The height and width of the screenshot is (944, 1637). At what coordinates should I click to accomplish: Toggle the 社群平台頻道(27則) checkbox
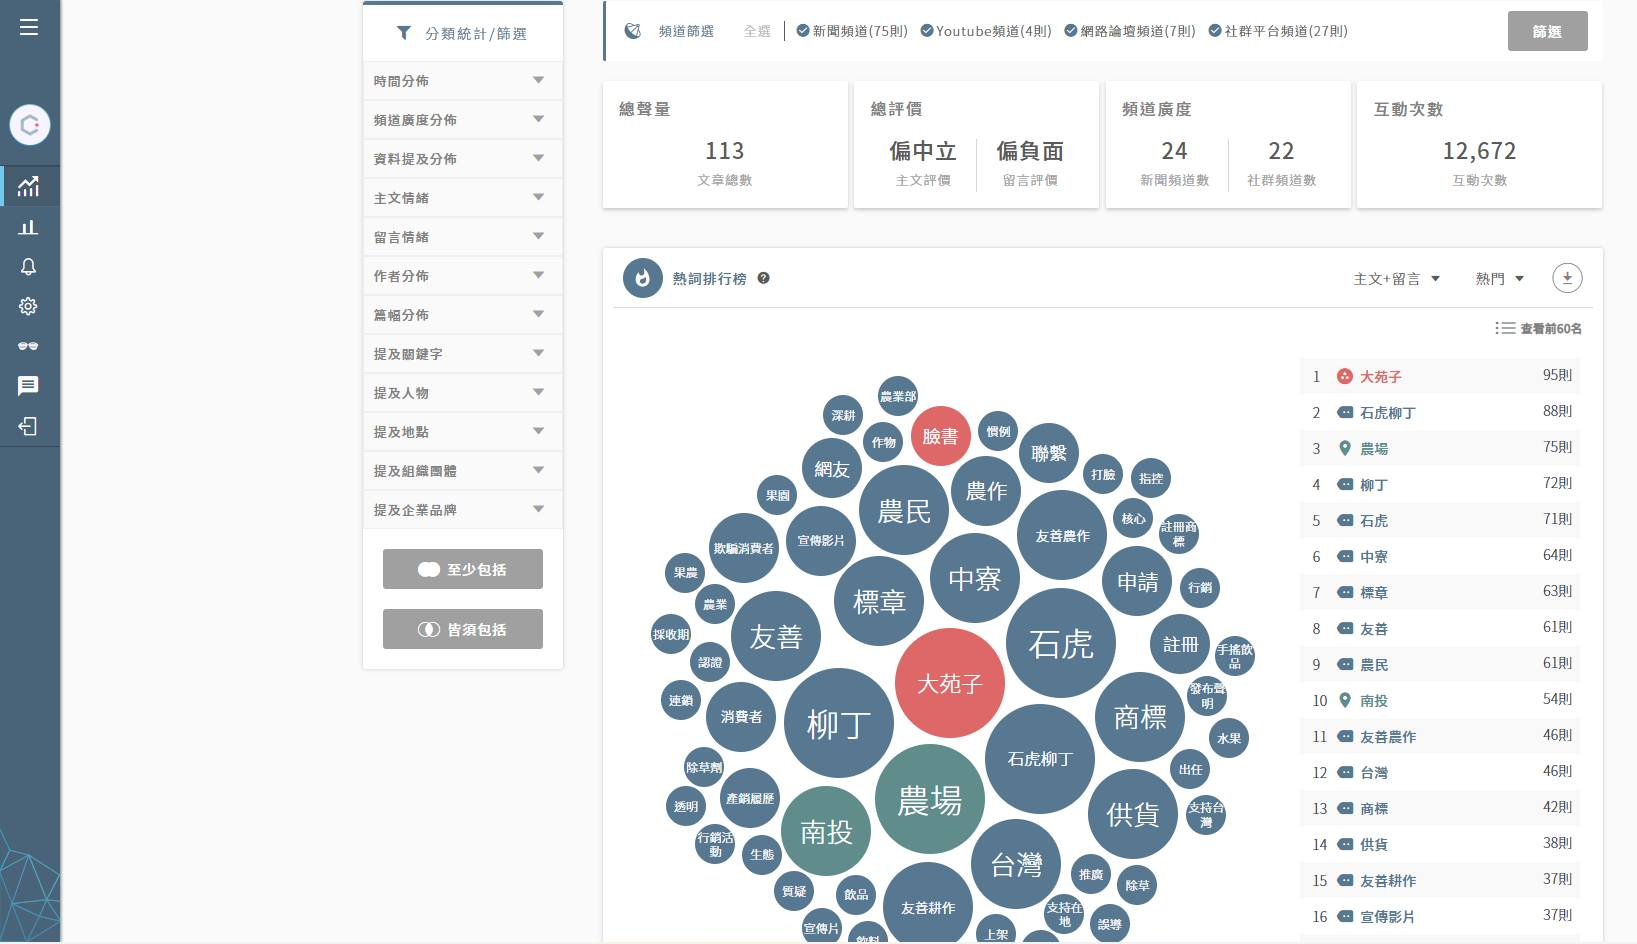coord(1215,31)
